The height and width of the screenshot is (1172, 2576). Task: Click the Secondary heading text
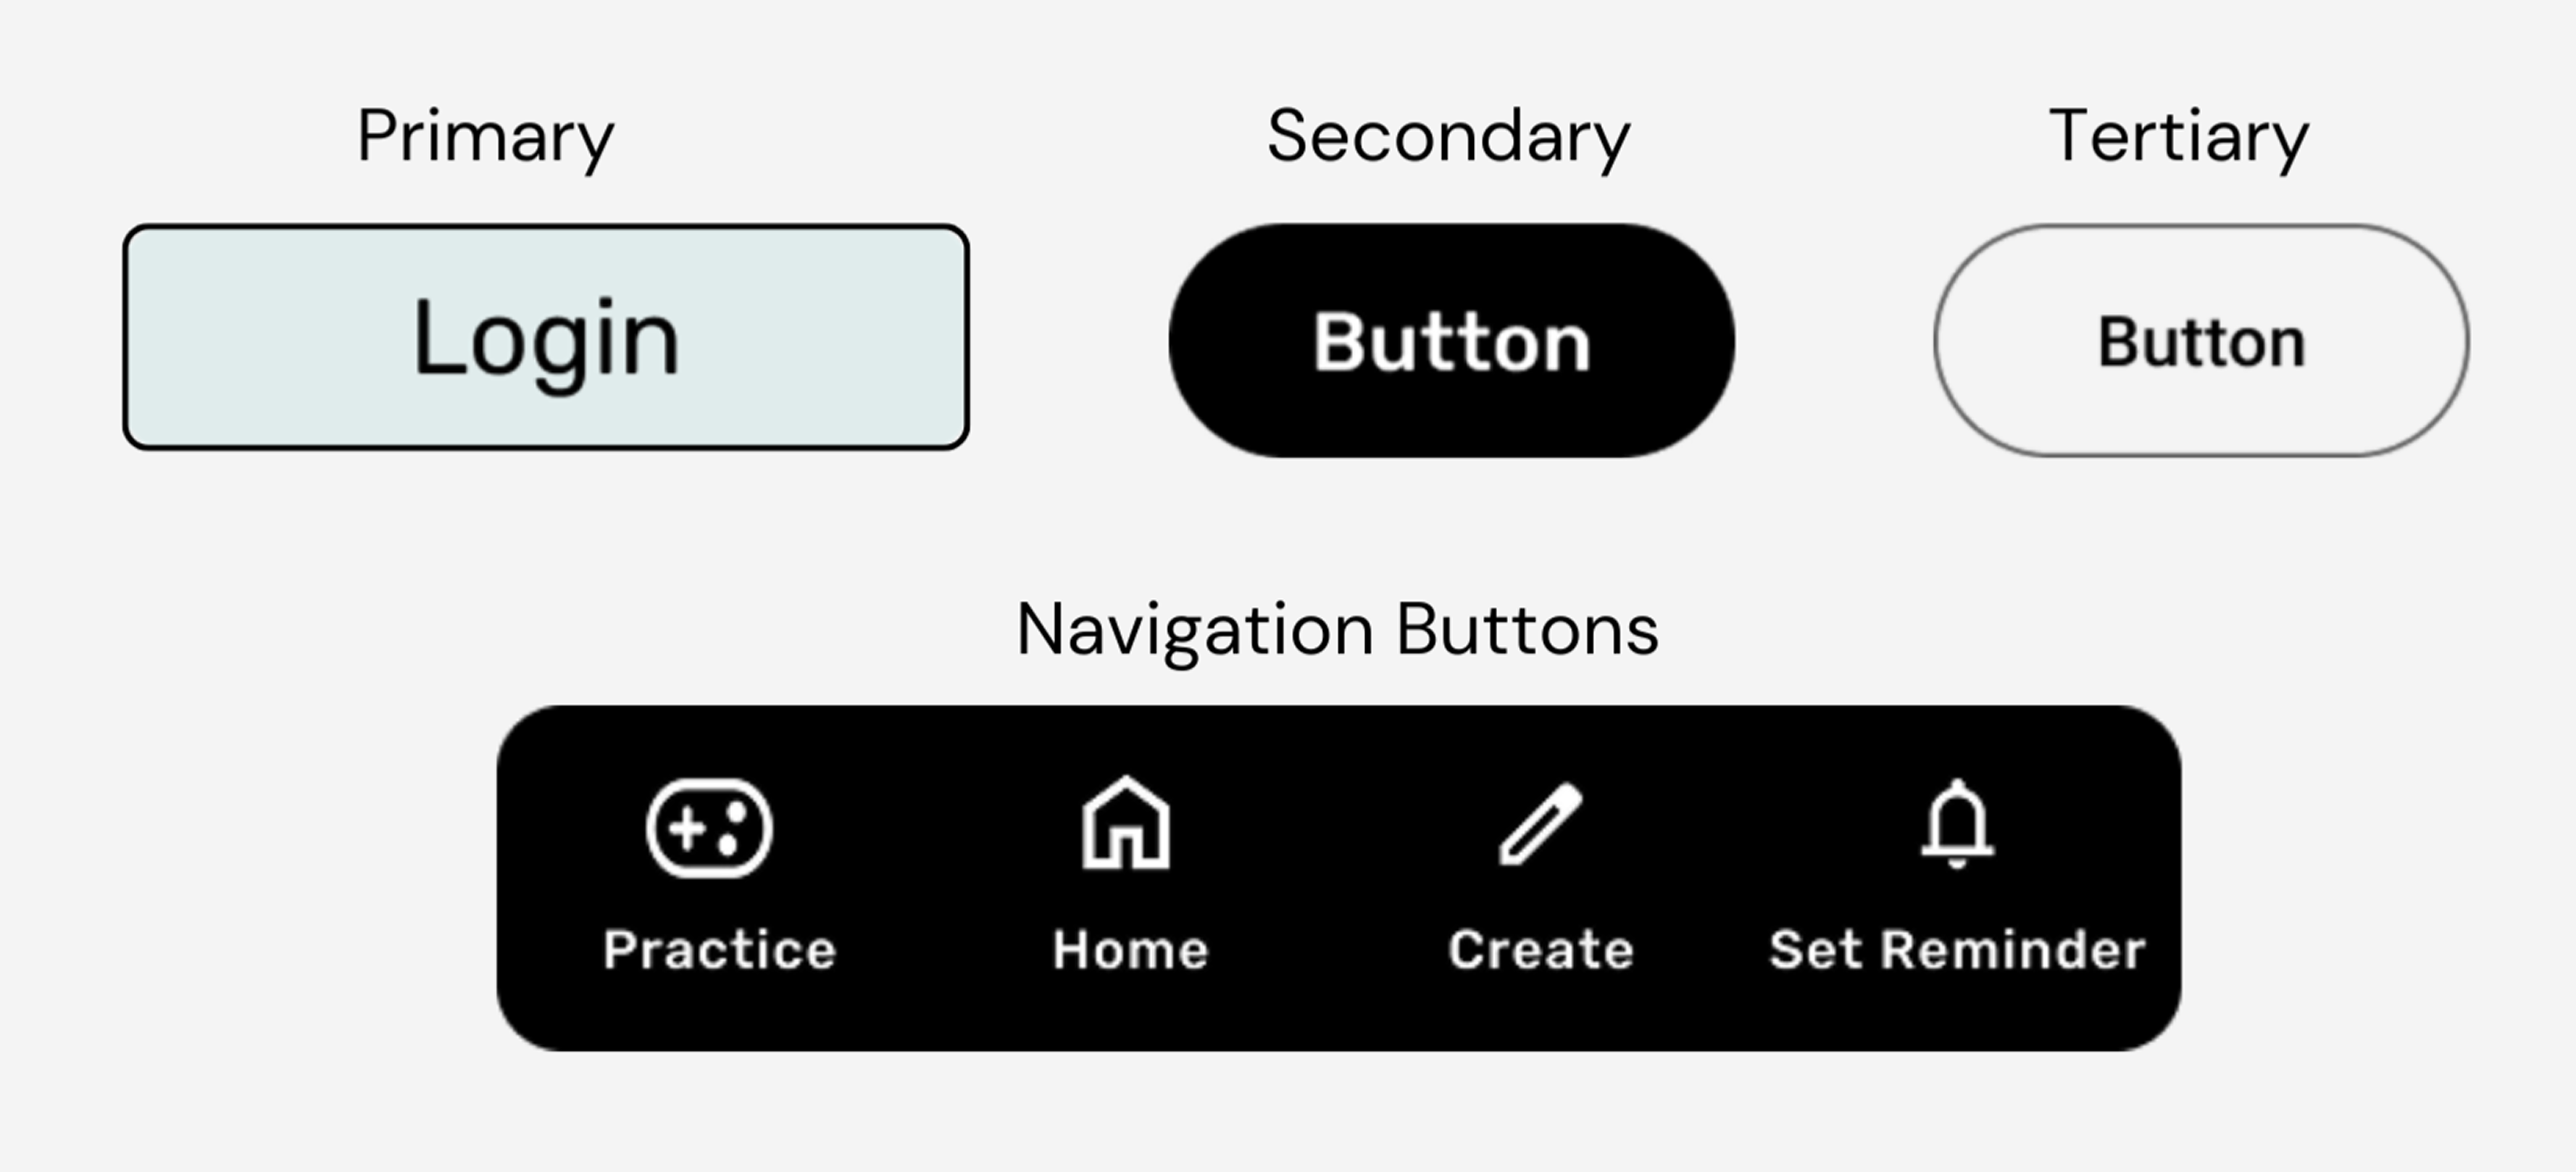(x=1449, y=137)
